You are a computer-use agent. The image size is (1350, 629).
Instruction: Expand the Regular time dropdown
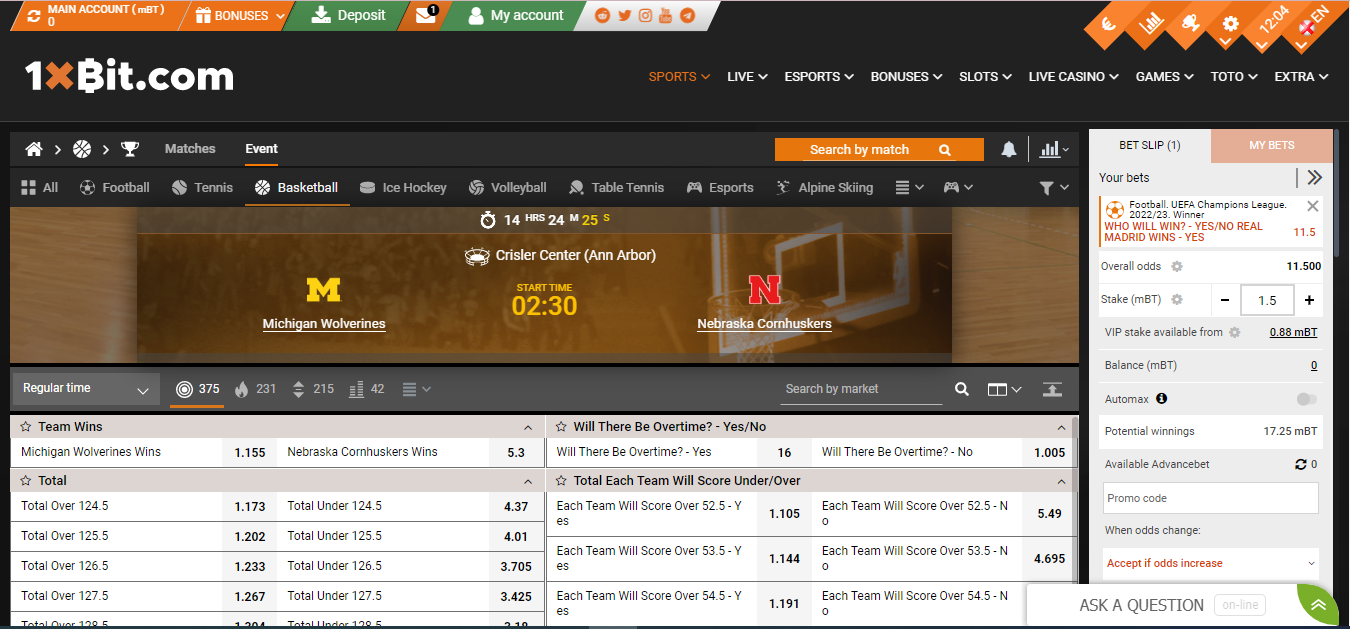(x=84, y=388)
